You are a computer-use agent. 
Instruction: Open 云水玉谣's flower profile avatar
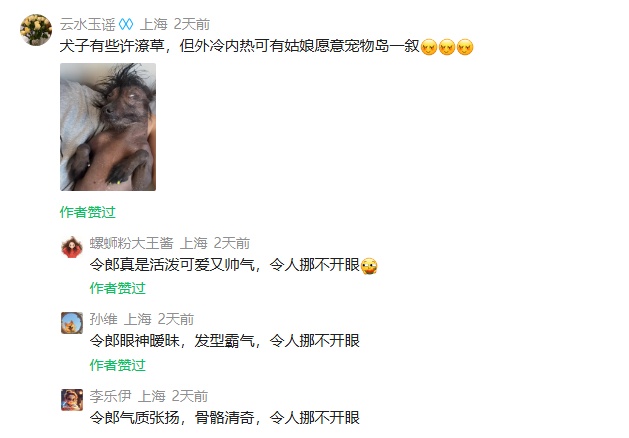[x=36, y=30]
